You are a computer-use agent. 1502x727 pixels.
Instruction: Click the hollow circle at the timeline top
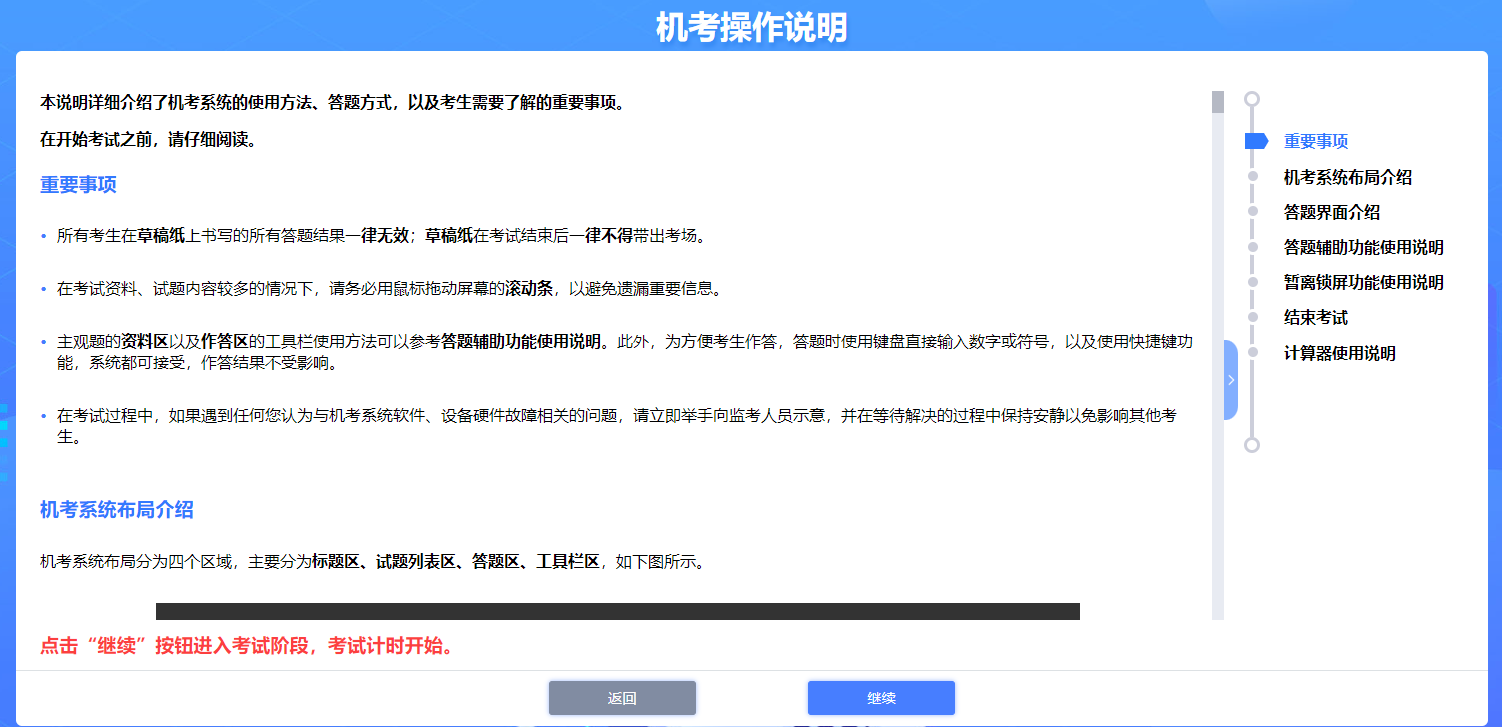[x=1251, y=99]
